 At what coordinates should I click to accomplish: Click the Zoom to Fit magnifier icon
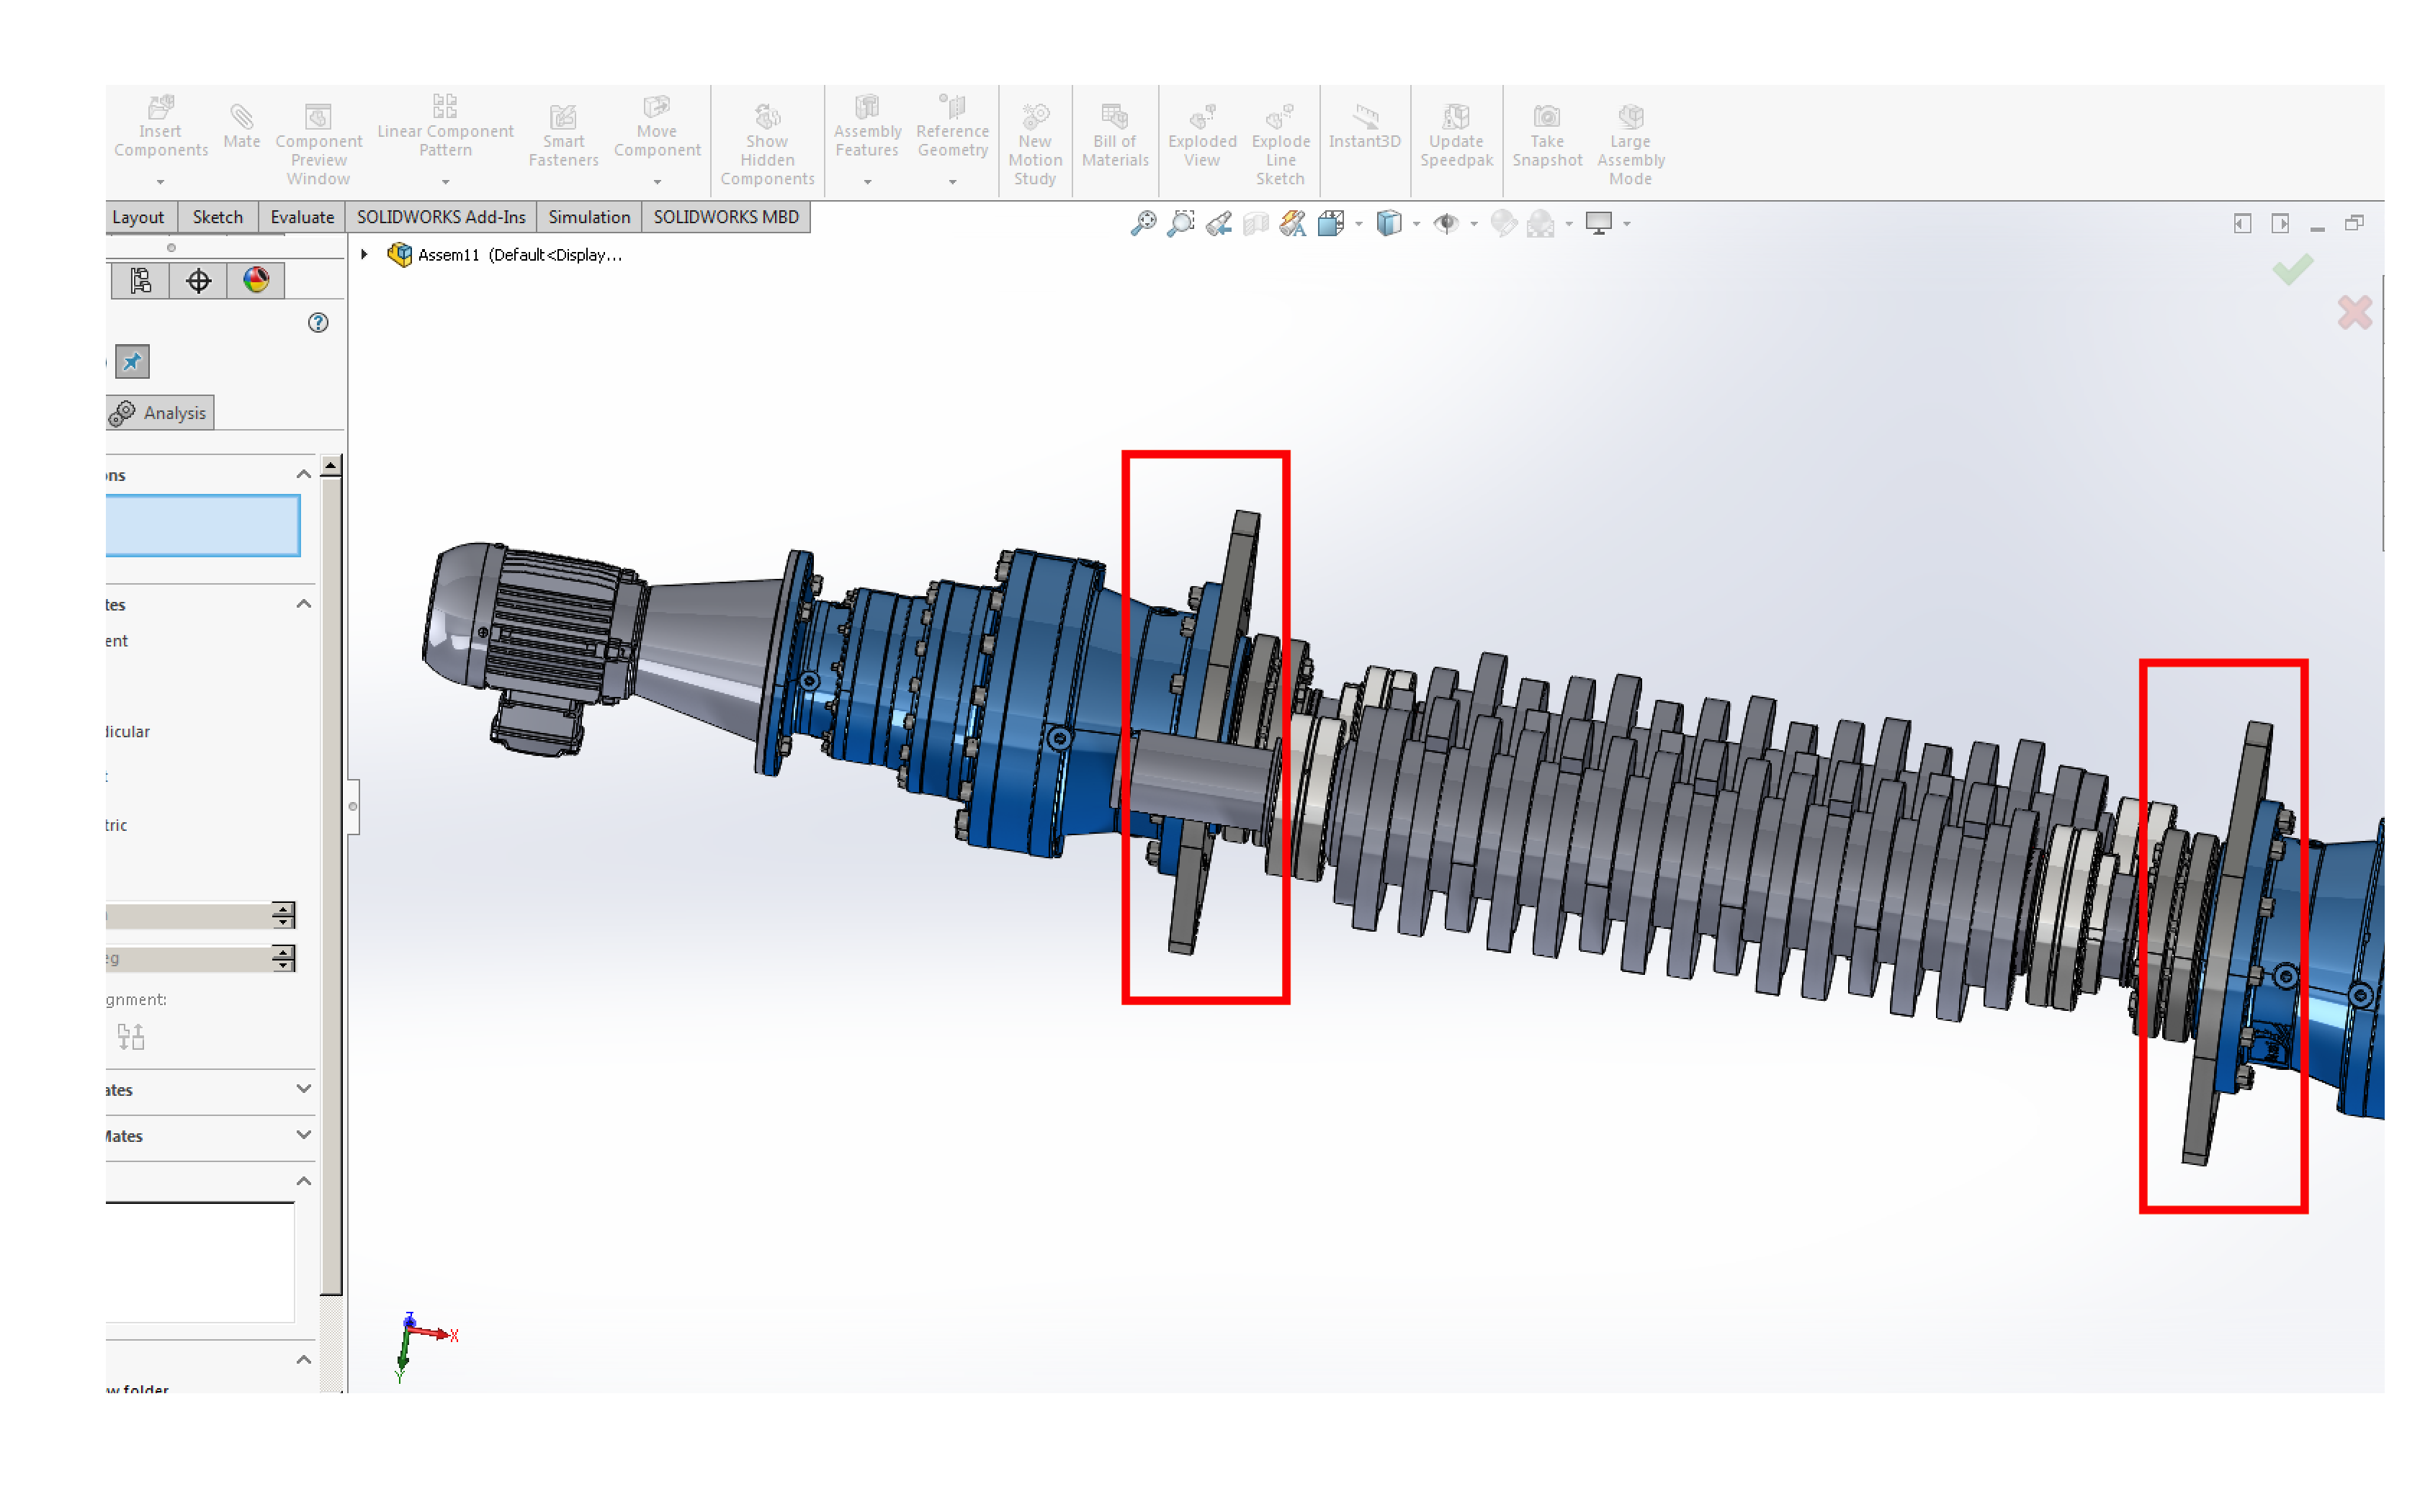pos(1143,223)
